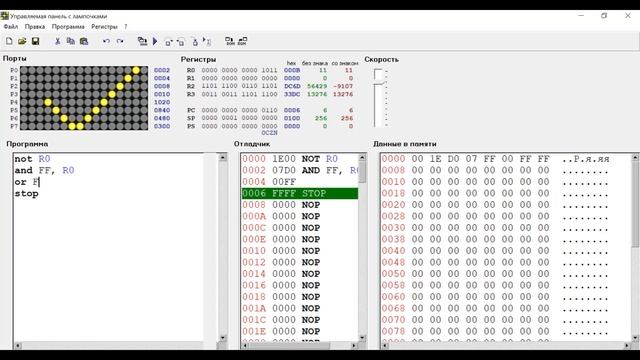
Task: Select debugger row 0008 NOP
Action: (x=300, y=204)
